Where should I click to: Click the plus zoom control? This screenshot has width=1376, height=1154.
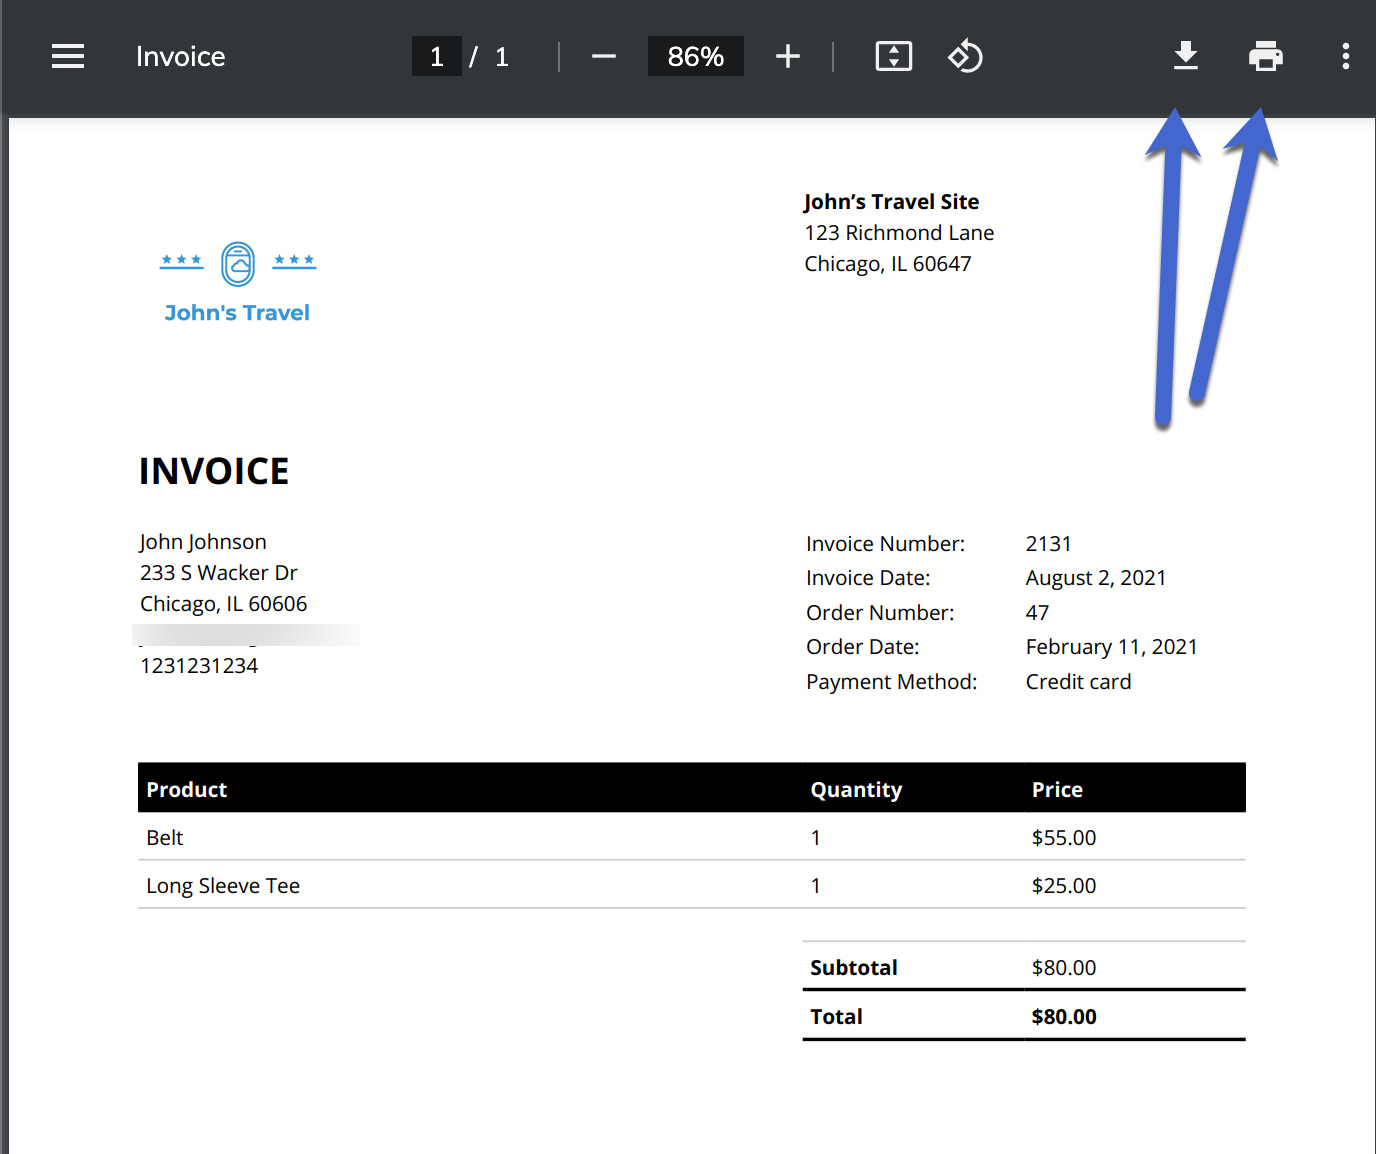[788, 56]
